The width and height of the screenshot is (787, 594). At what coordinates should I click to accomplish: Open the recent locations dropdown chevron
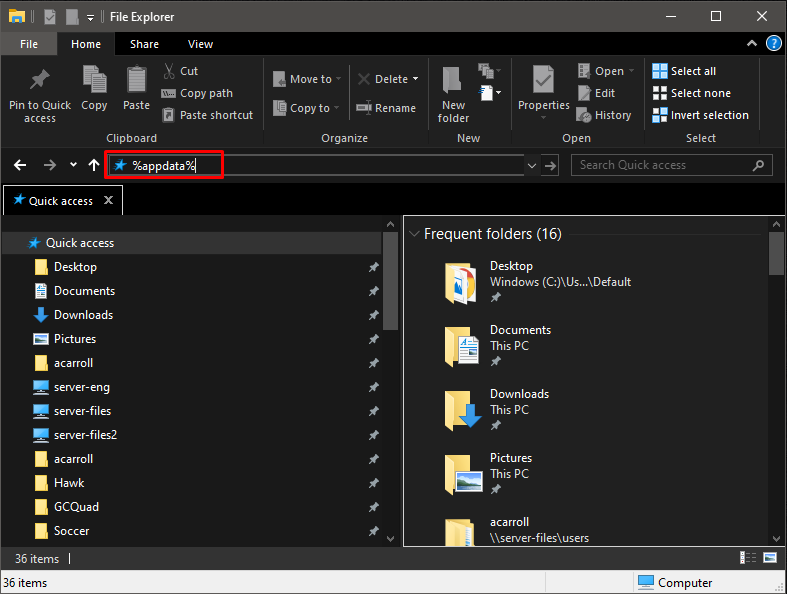tap(73, 165)
